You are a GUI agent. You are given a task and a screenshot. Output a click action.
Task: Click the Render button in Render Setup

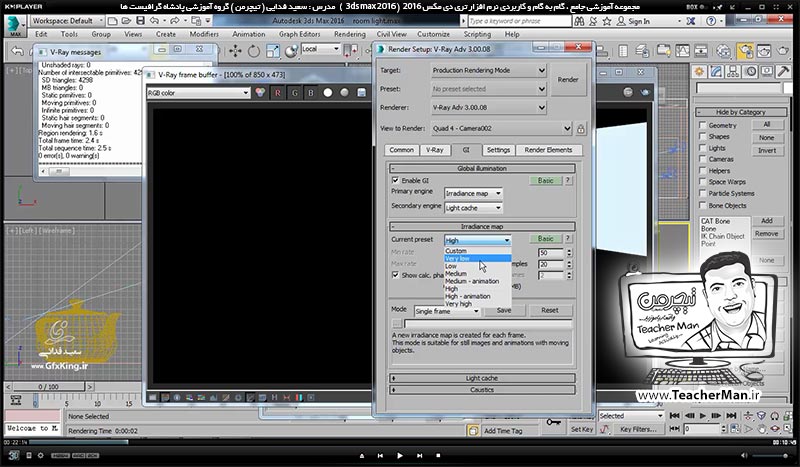(x=568, y=80)
